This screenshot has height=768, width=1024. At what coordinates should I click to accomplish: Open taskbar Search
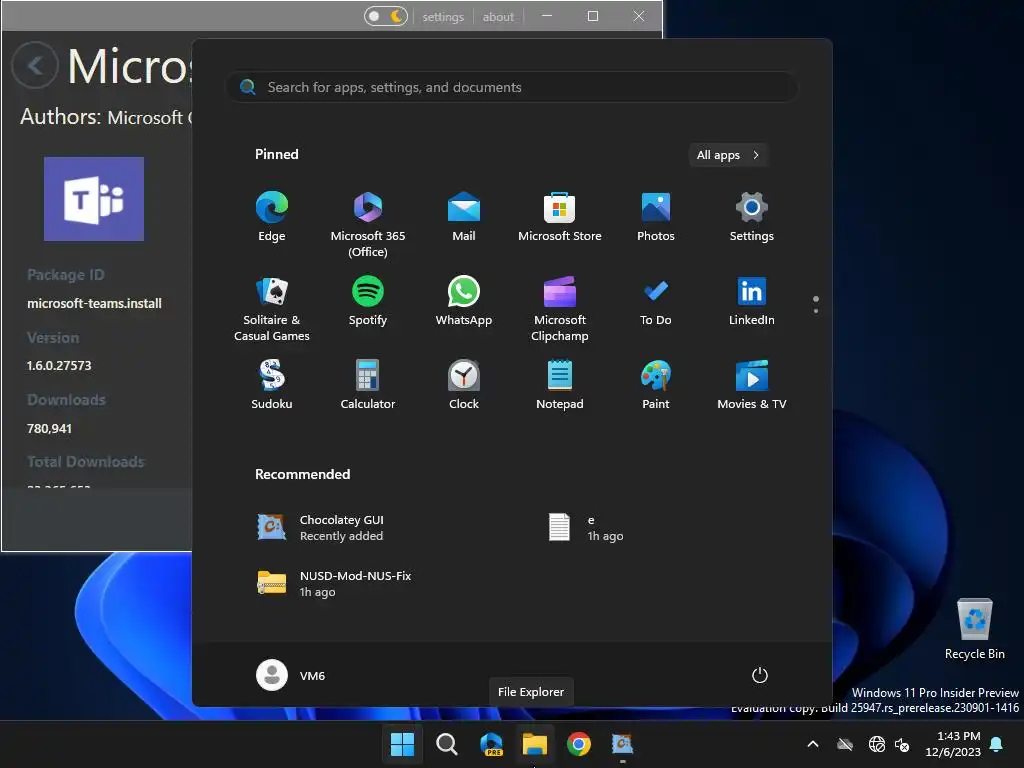pos(447,744)
